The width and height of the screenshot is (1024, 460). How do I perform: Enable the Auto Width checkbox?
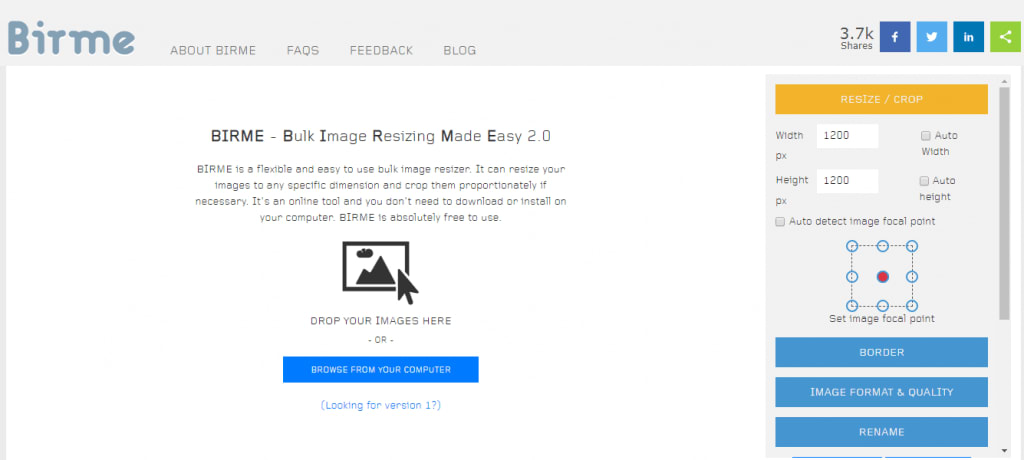click(x=925, y=136)
